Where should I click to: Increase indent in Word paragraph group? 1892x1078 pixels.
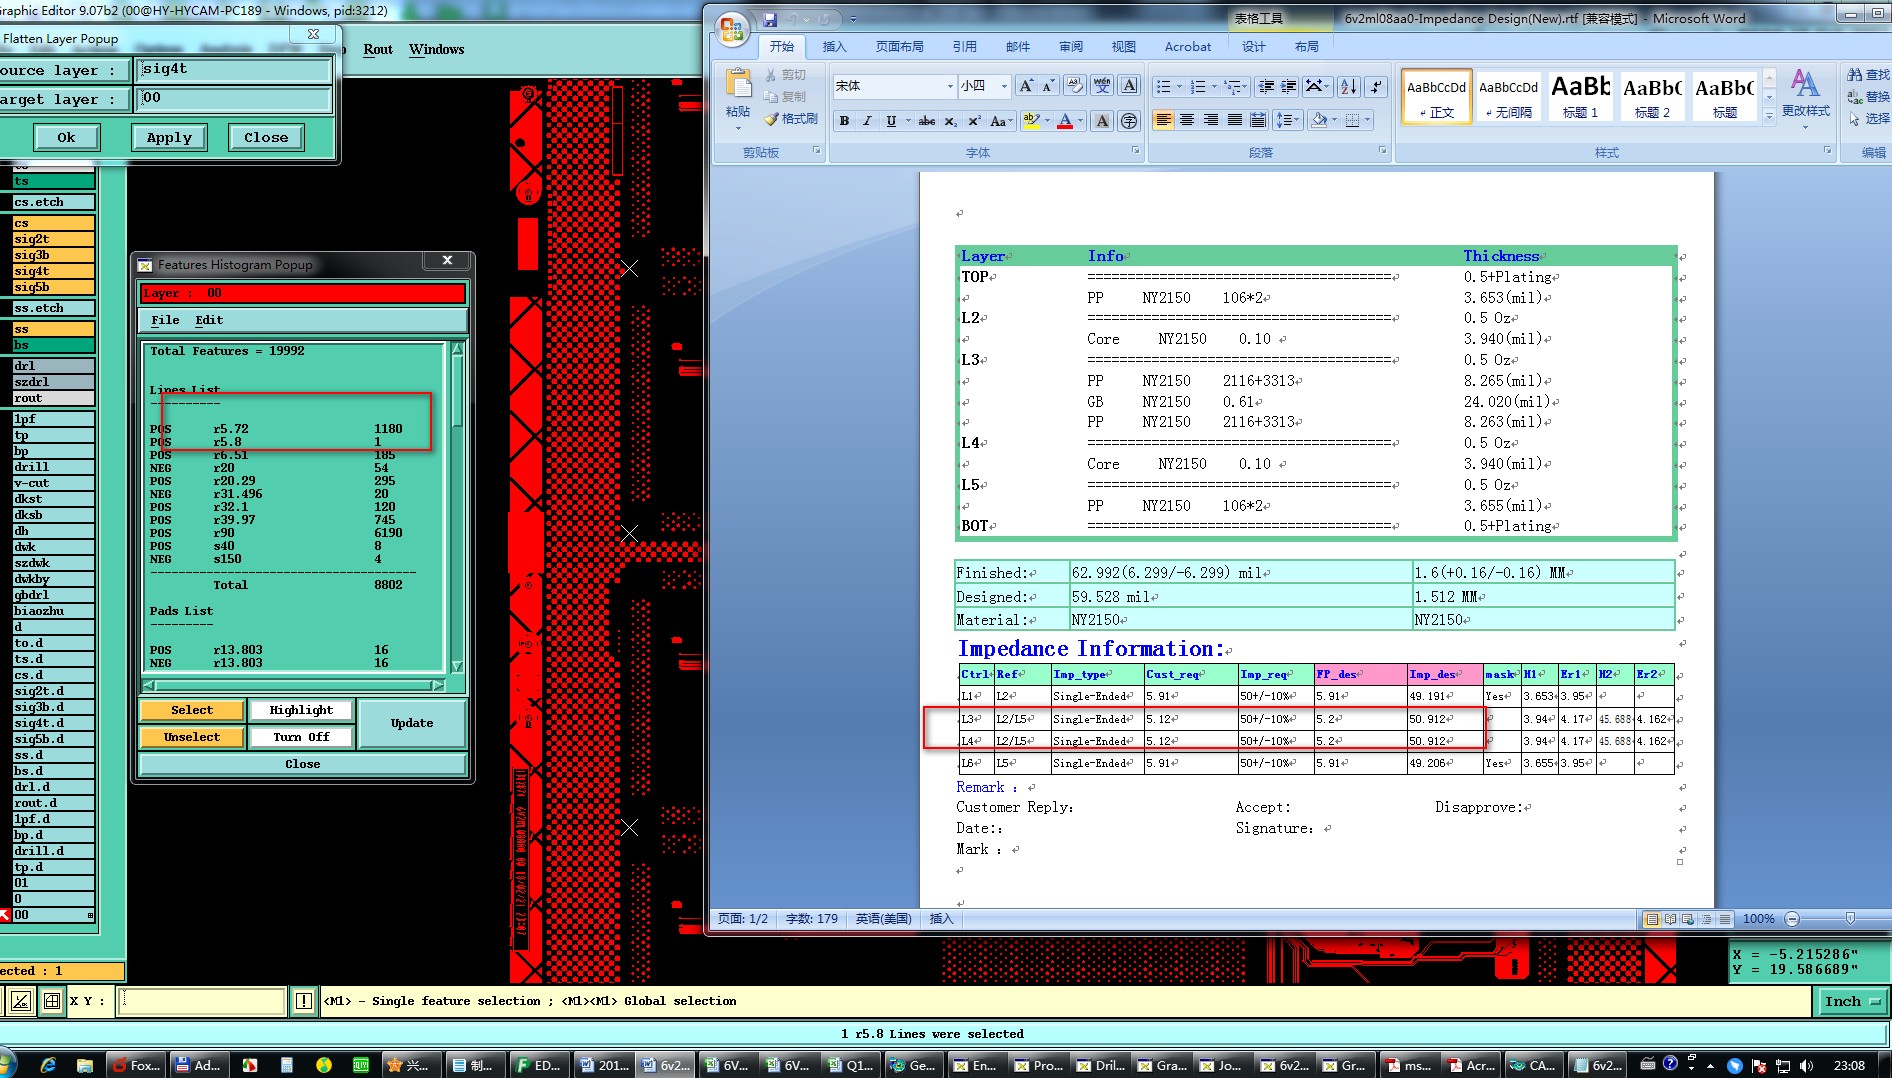pyautogui.click(x=1289, y=86)
